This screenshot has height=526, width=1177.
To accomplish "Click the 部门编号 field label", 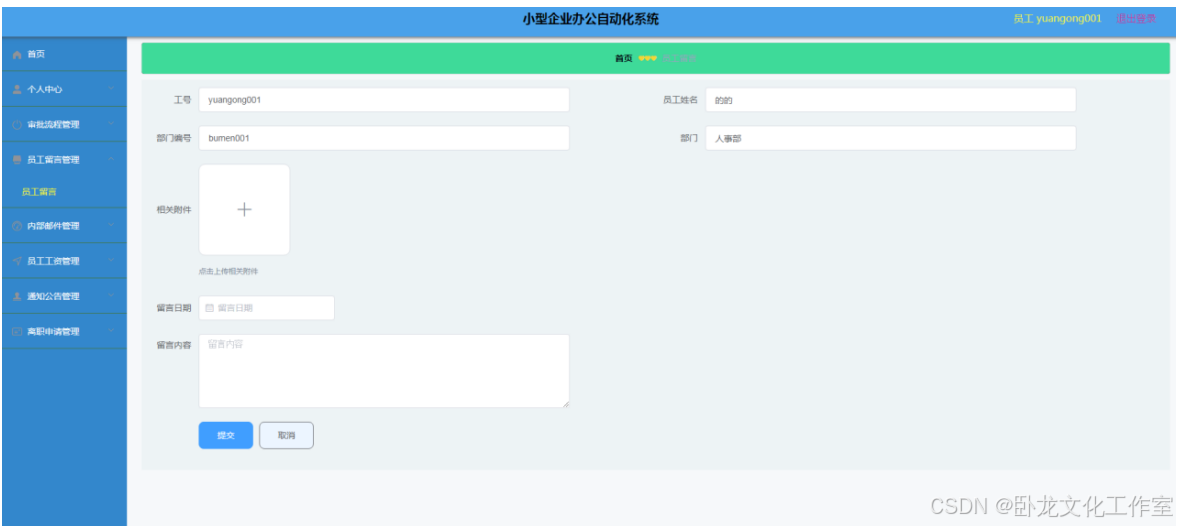I will pyautogui.click(x=173, y=138).
